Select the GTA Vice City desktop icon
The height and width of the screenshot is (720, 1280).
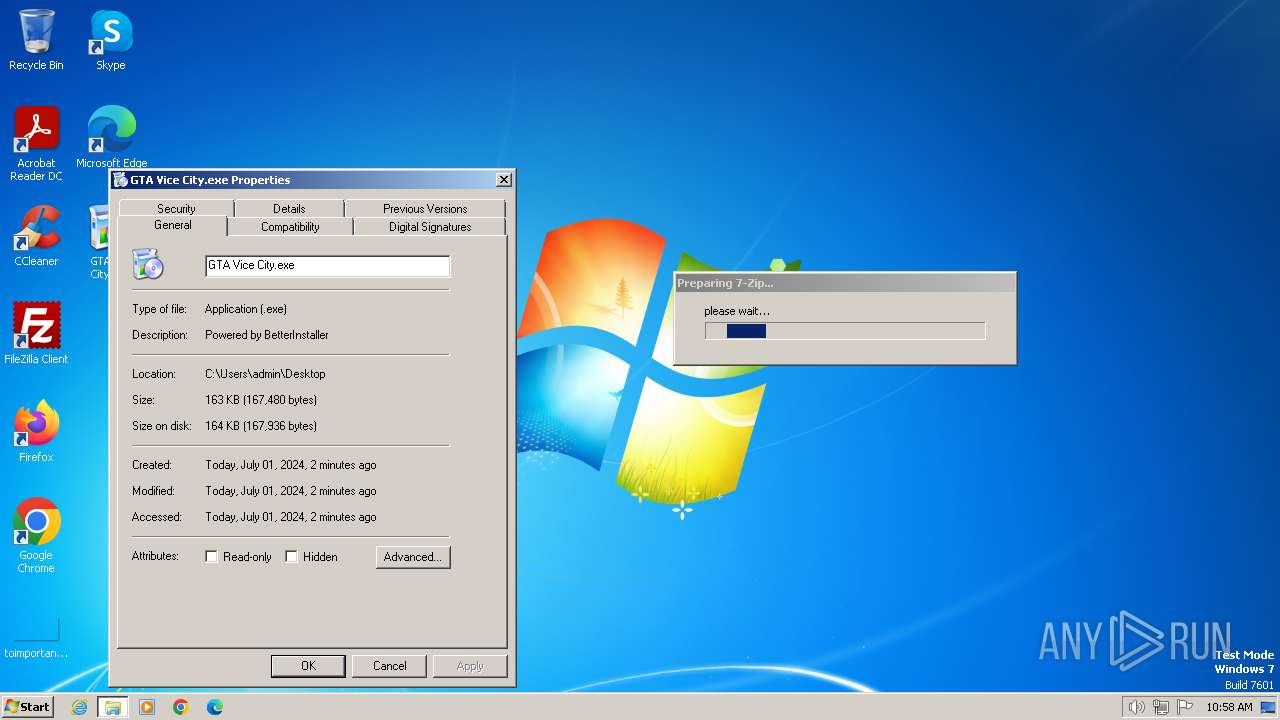tap(99, 242)
